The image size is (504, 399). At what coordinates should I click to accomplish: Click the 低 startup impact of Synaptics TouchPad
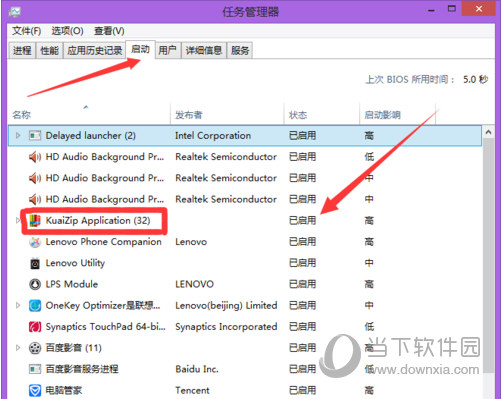pos(369,327)
